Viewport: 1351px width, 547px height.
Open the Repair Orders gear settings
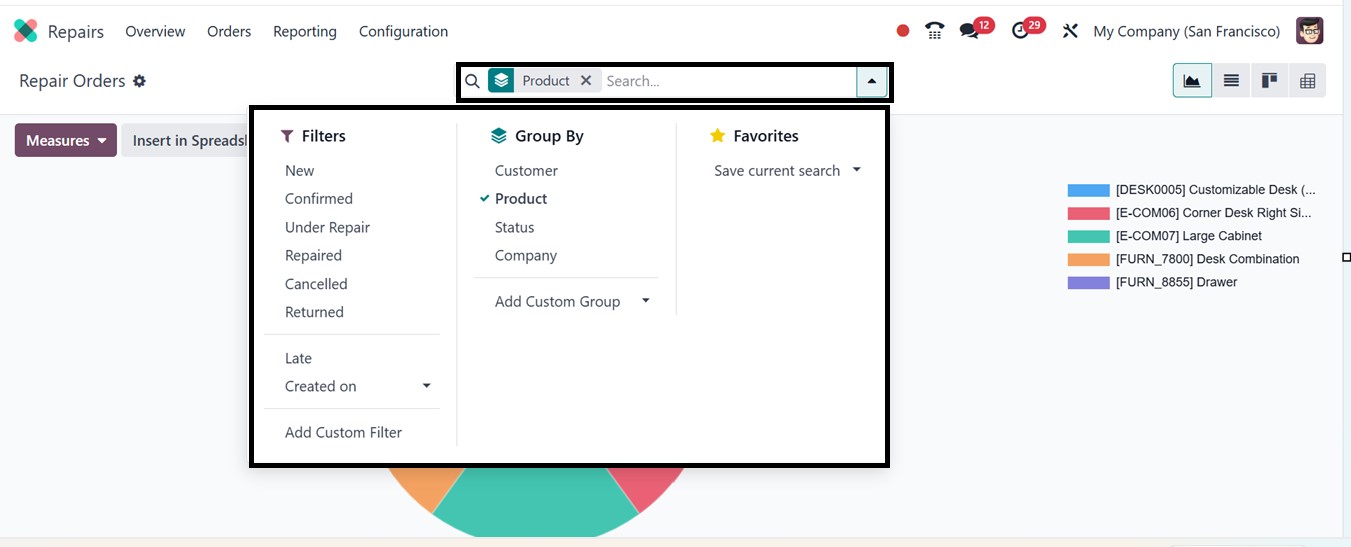point(139,81)
